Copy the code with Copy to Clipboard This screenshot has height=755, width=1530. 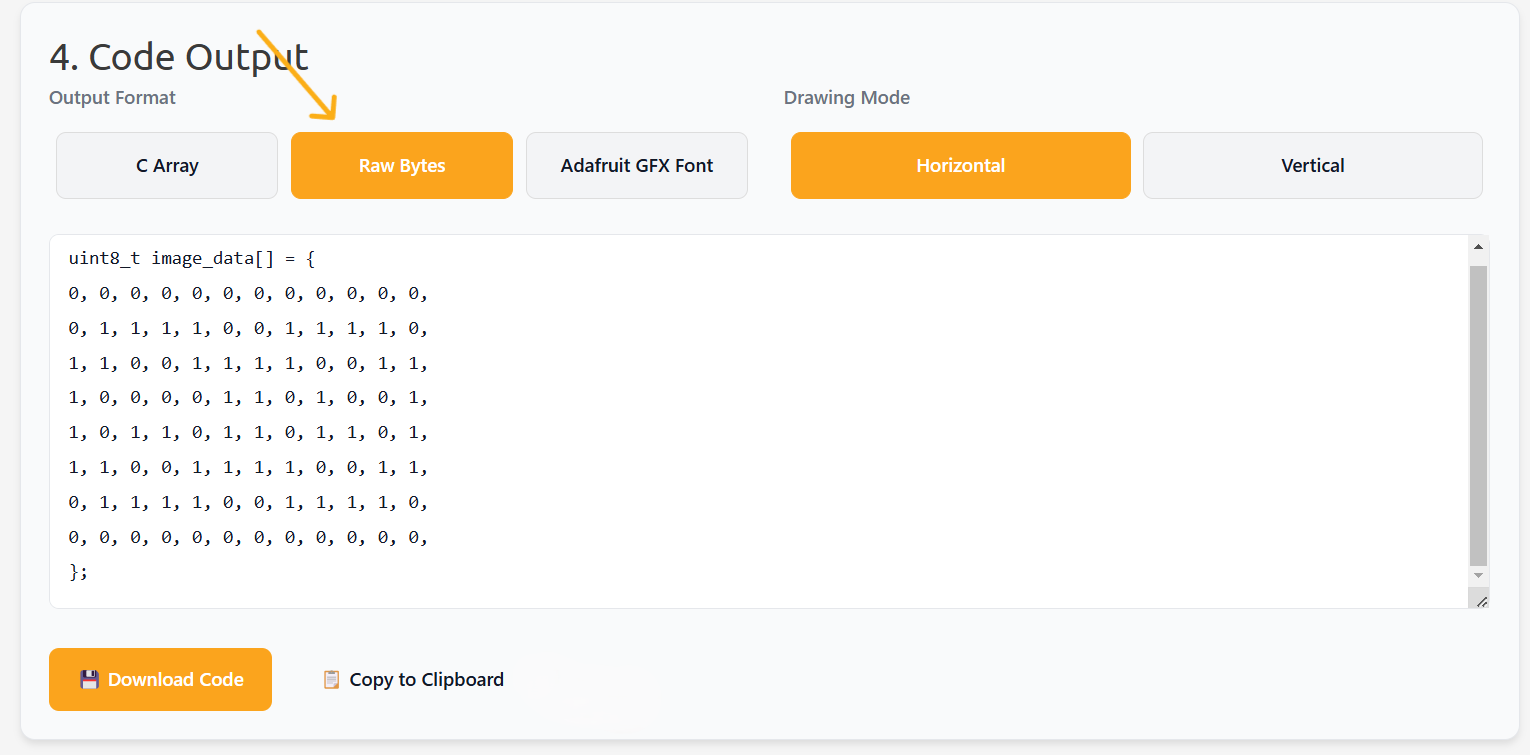point(426,680)
